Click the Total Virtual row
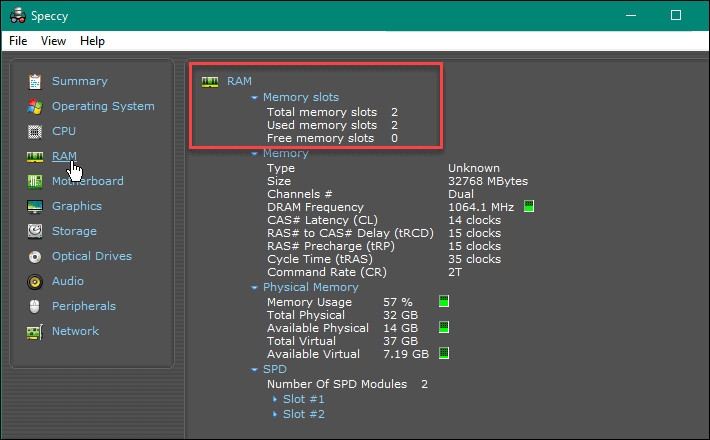This screenshot has height=440, width=710. 342,341
